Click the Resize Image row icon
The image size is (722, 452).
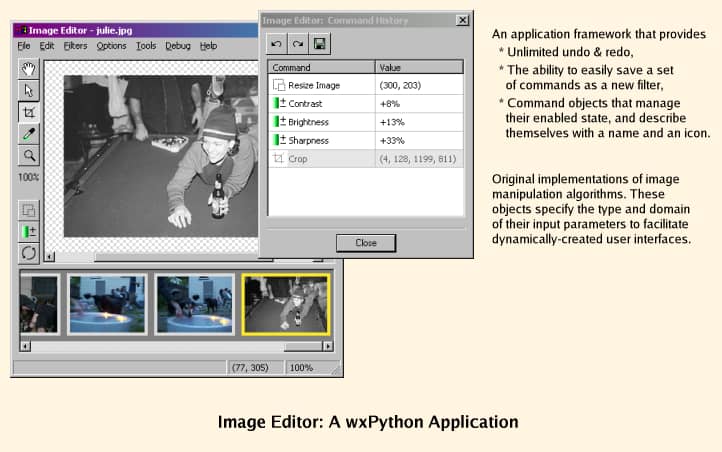279,85
